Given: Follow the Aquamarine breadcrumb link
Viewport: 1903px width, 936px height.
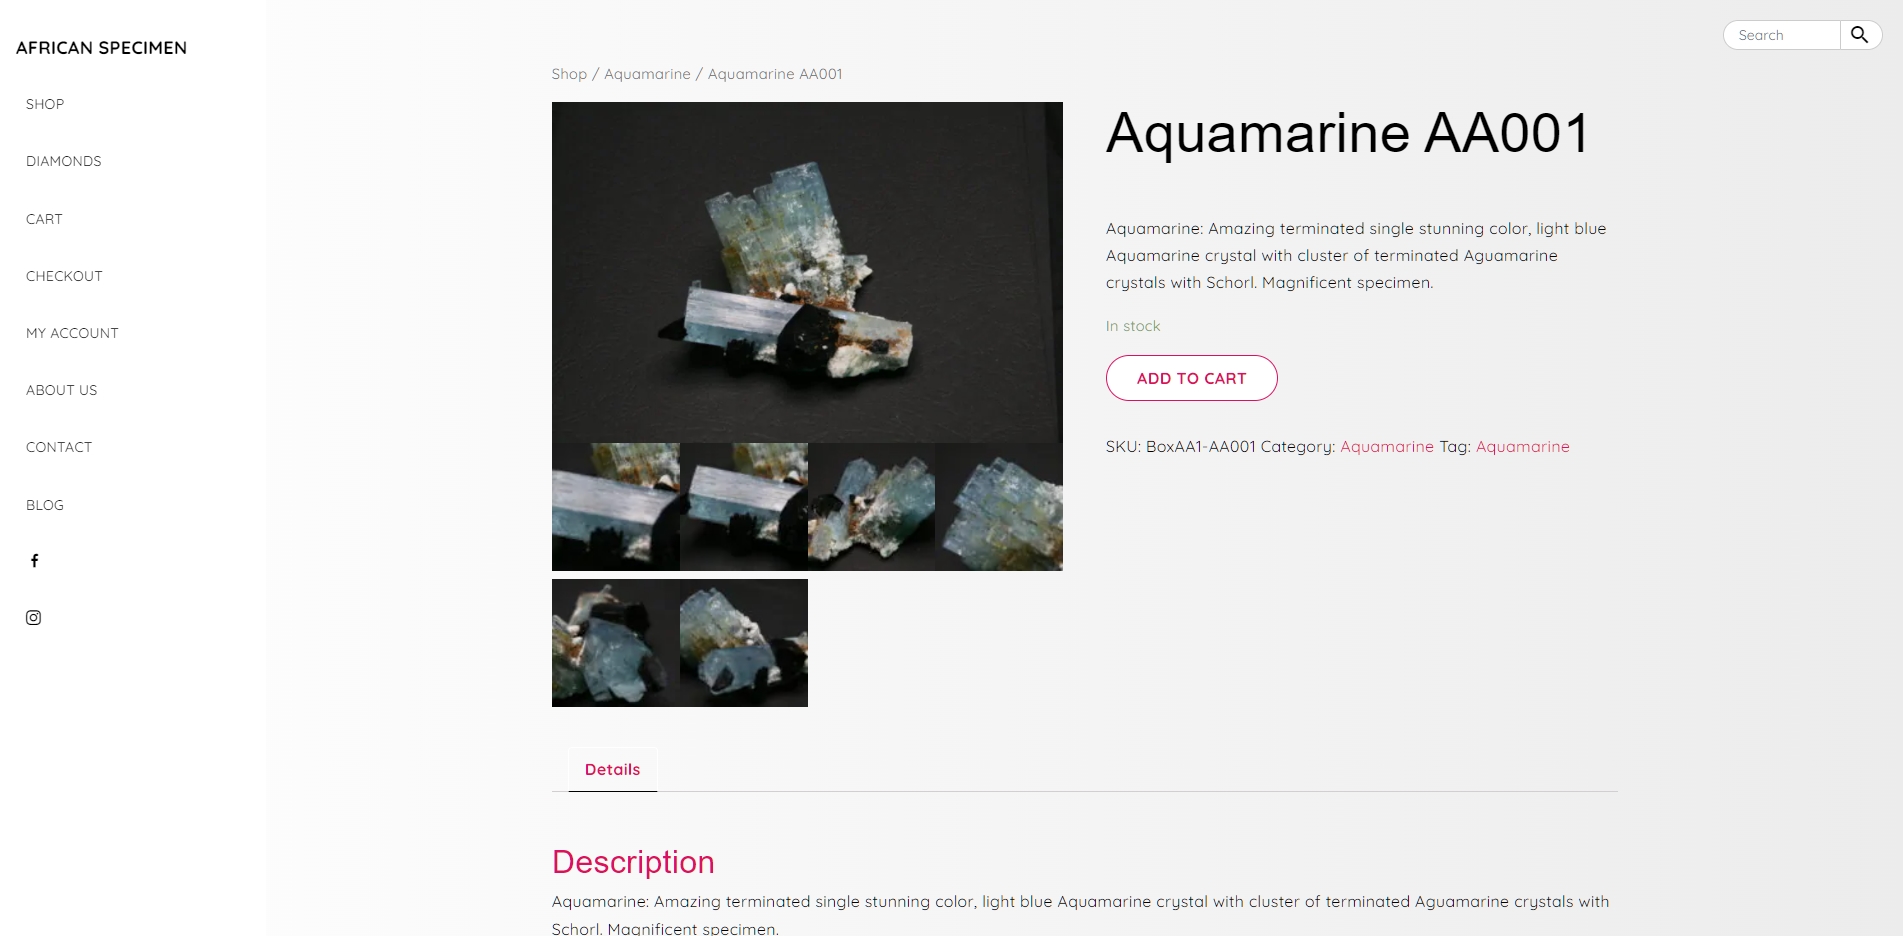Looking at the screenshot, I should point(647,74).
